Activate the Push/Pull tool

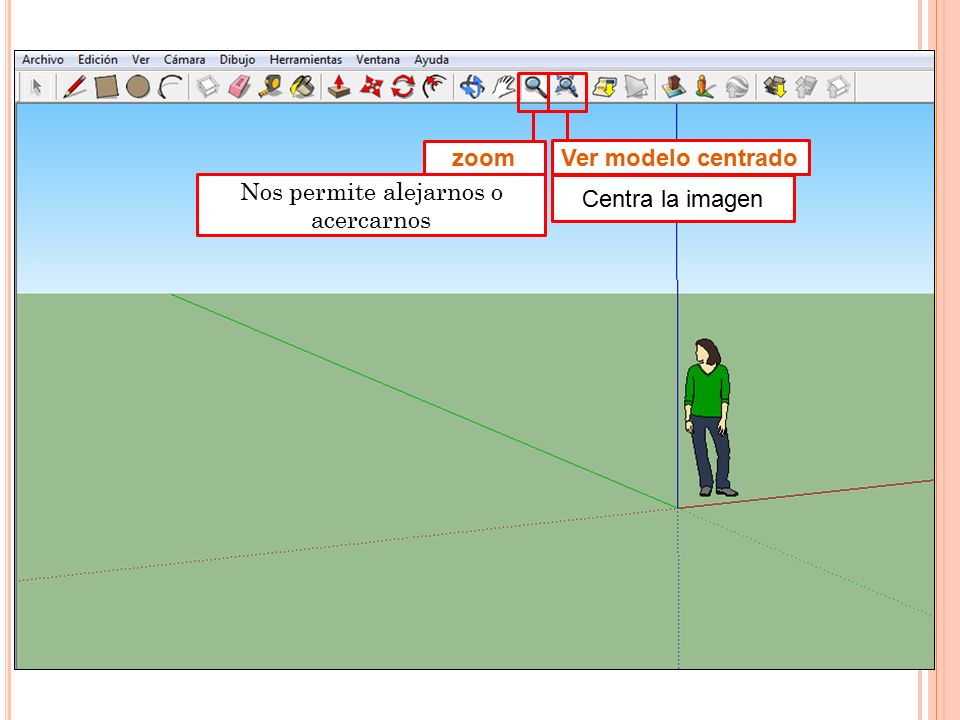click(339, 87)
